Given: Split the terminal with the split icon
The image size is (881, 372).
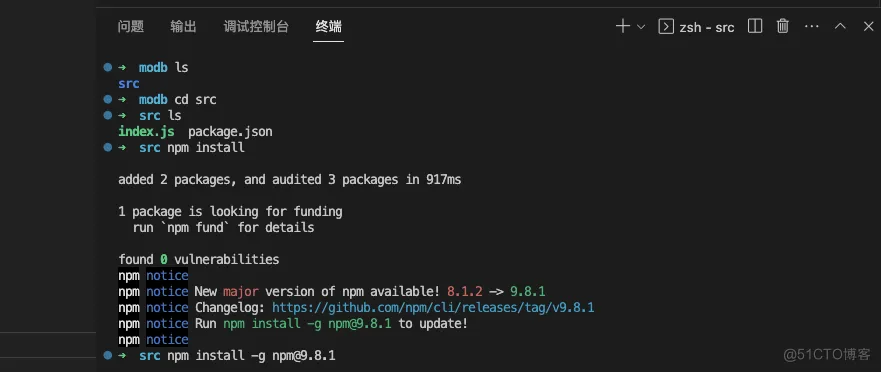Looking at the screenshot, I should tap(755, 26).
